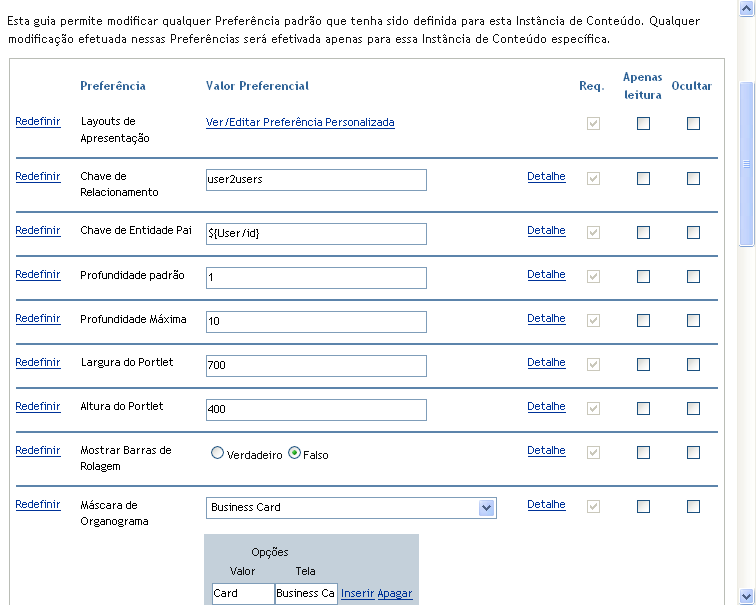
Task: Click Ver/Editar Preferência Personalizada link
Action: click(300, 123)
